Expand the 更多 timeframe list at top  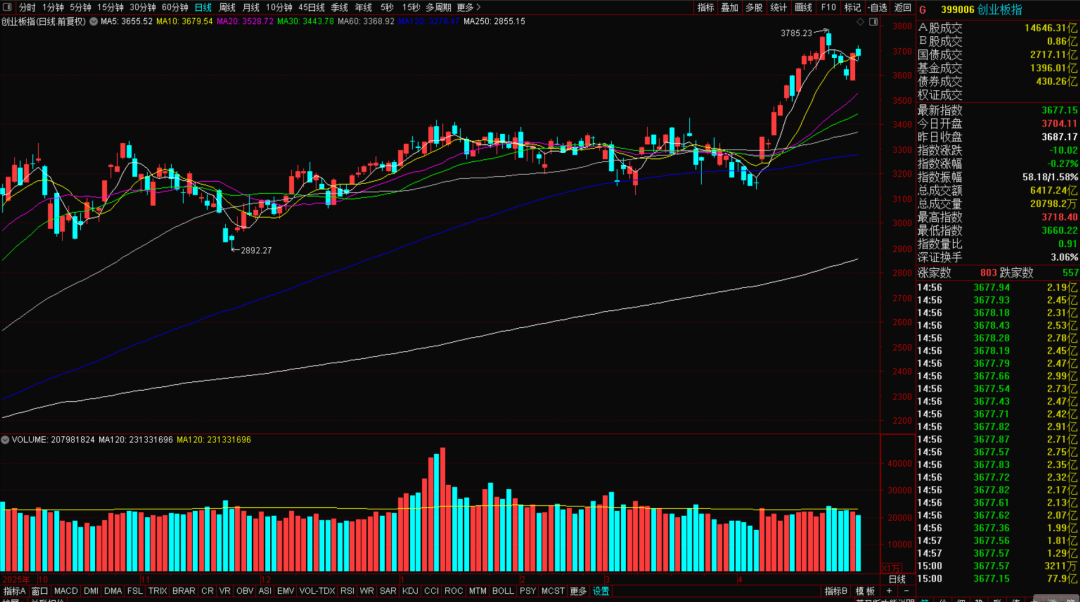click(466, 7)
